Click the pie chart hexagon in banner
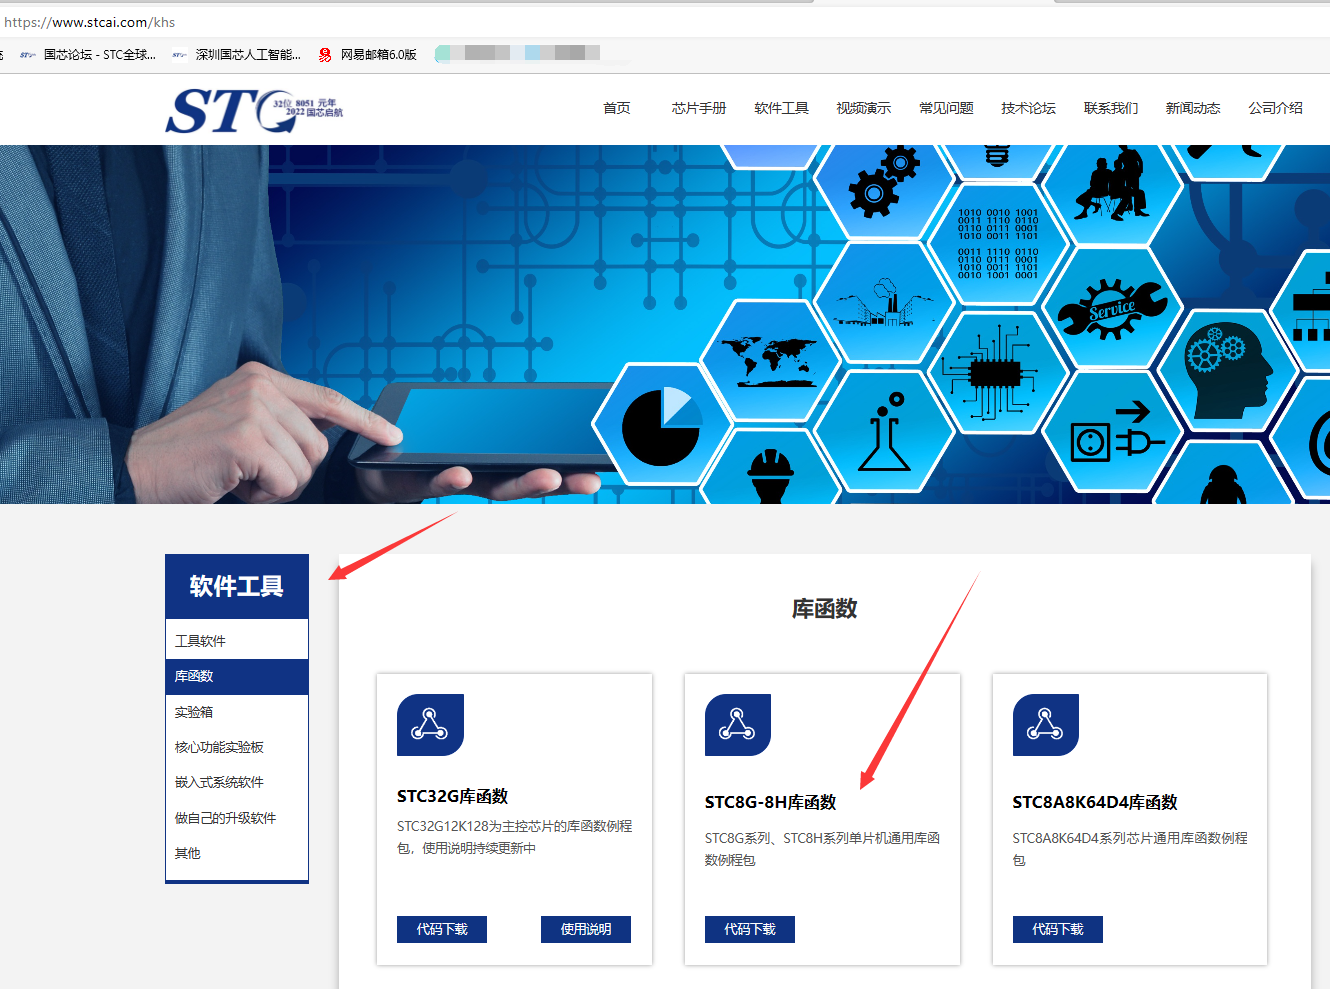 coord(661,425)
